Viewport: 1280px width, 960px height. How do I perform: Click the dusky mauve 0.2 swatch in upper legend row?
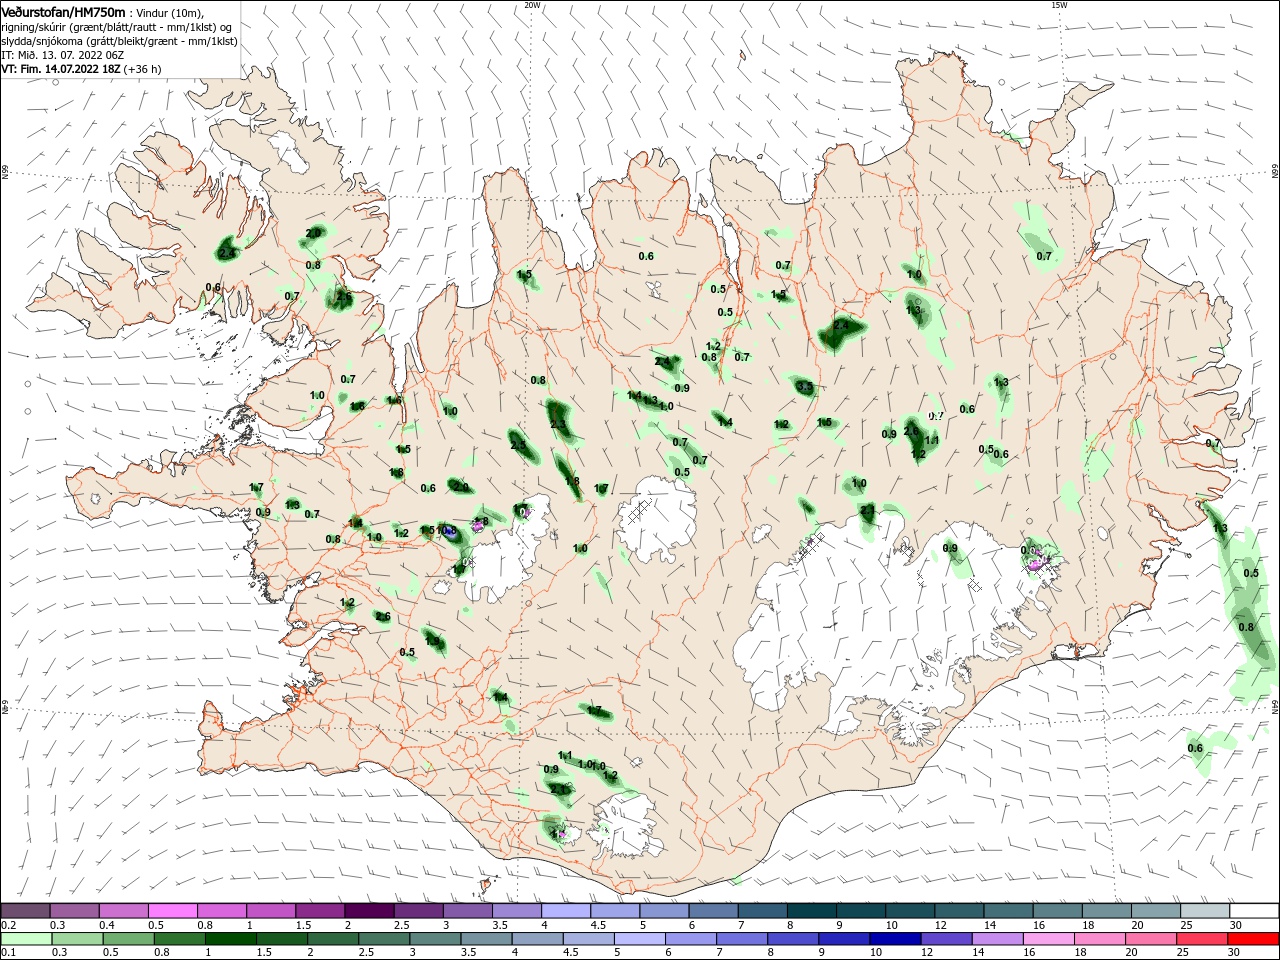(x=25, y=911)
